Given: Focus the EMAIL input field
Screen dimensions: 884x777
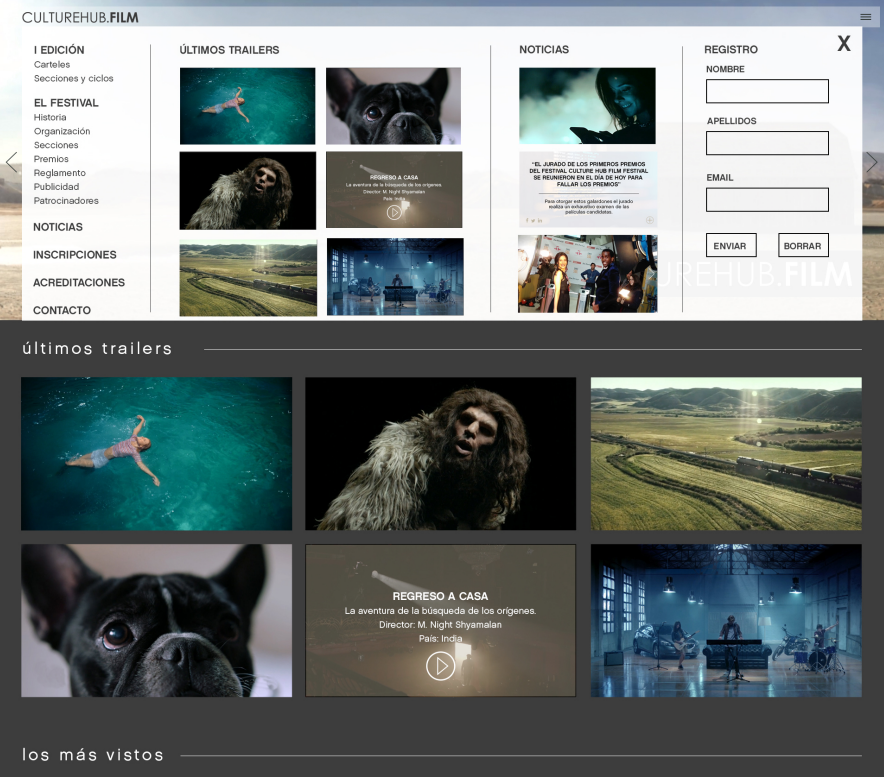Looking at the screenshot, I should tap(767, 200).
